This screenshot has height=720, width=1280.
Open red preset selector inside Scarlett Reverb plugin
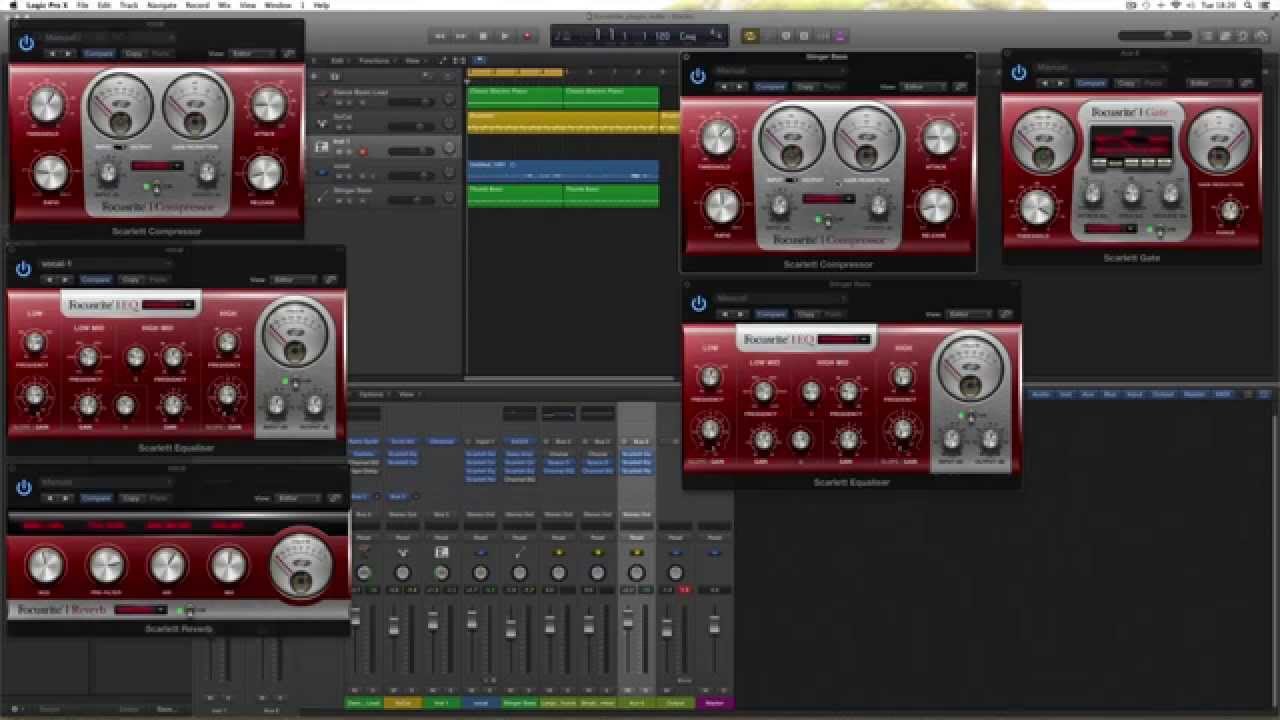141,609
